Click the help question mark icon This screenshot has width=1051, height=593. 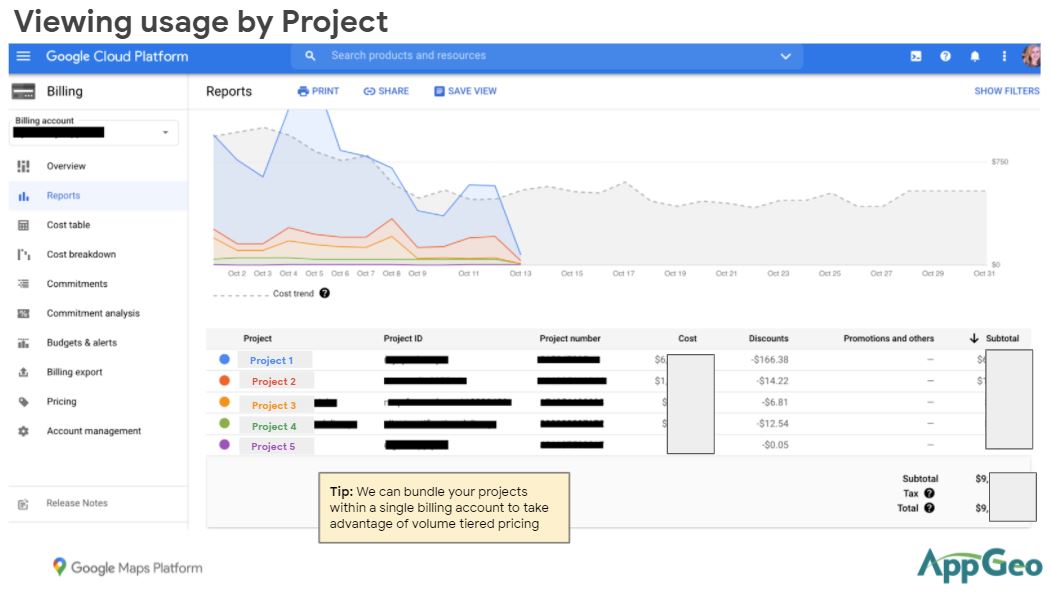click(x=945, y=56)
